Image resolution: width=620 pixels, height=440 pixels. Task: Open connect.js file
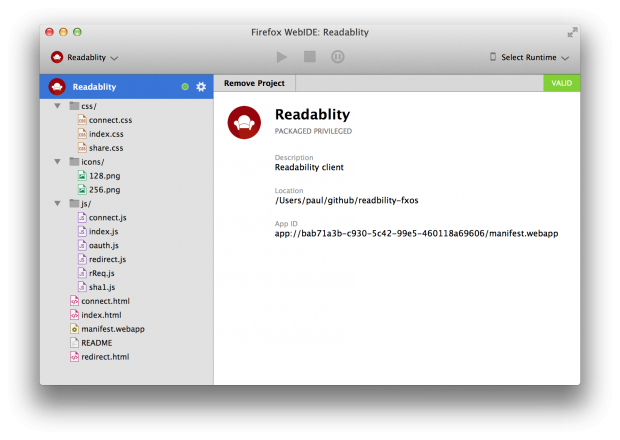[x=108, y=218]
